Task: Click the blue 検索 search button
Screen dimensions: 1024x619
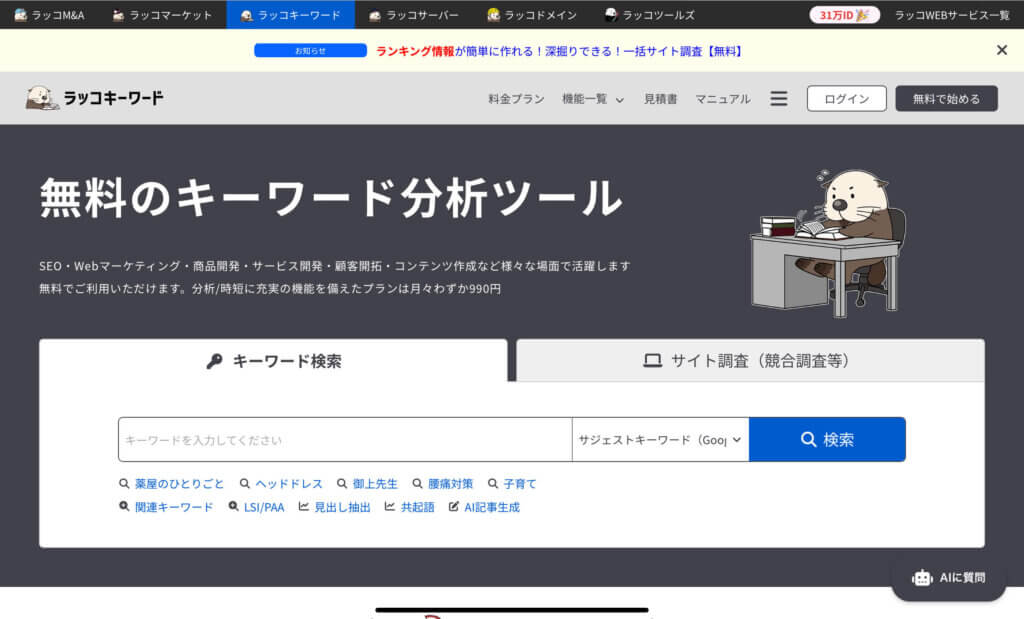Action: (x=827, y=439)
